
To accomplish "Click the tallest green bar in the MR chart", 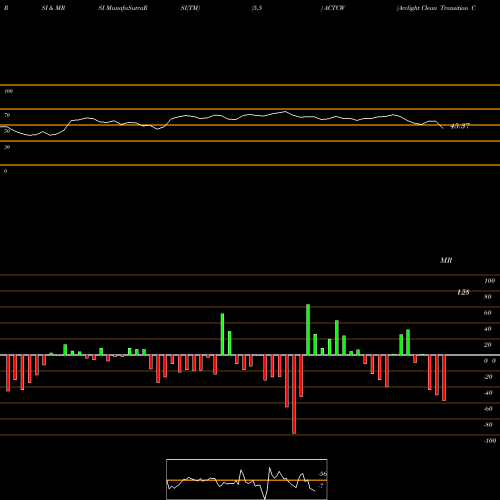I will click(x=308, y=330).
